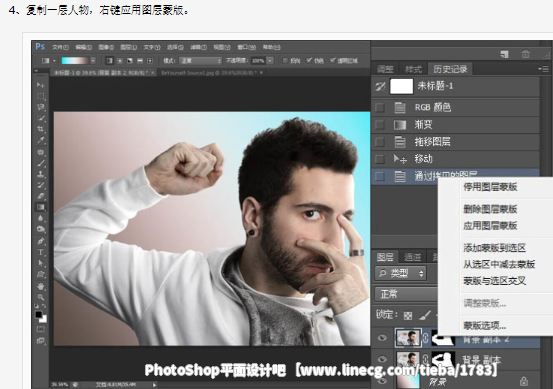The image size is (553, 389).
Task: Select the Crop tool
Action: pos(41,129)
